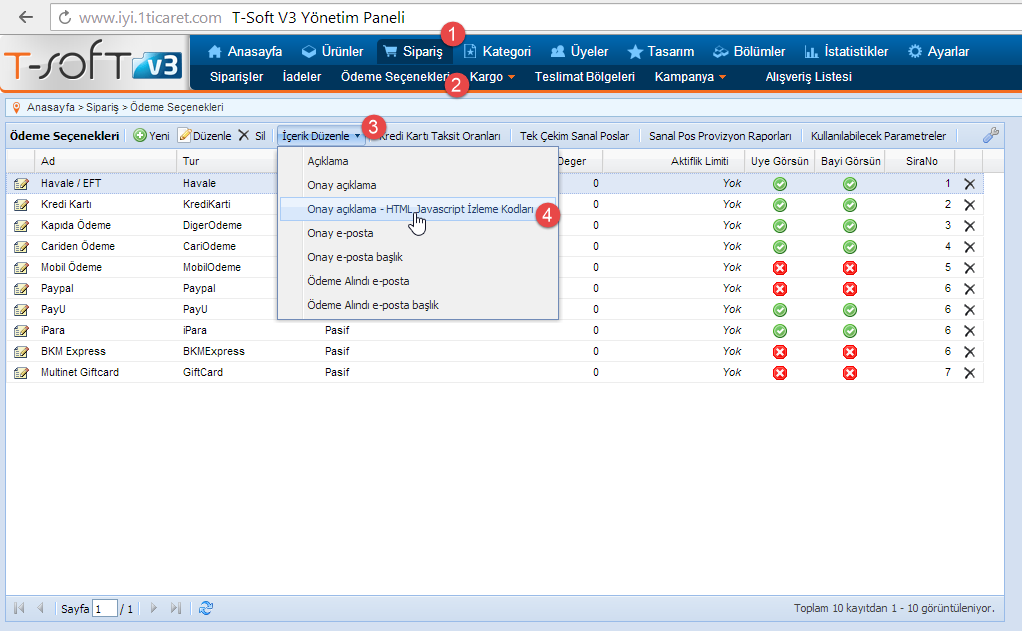This screenshot has height=631, width=1022.
Task: Delete the Kapıda Ödeme row with X
Action: tap(969, 226)
